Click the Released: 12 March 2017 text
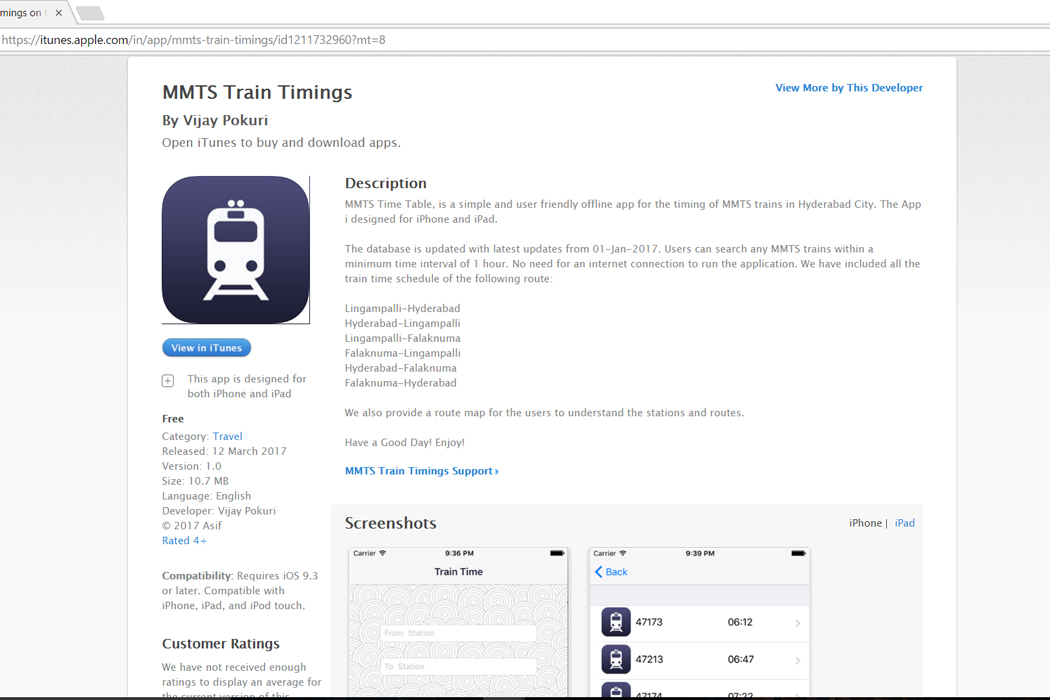The image size is (1050, 700). pos(224,451)
